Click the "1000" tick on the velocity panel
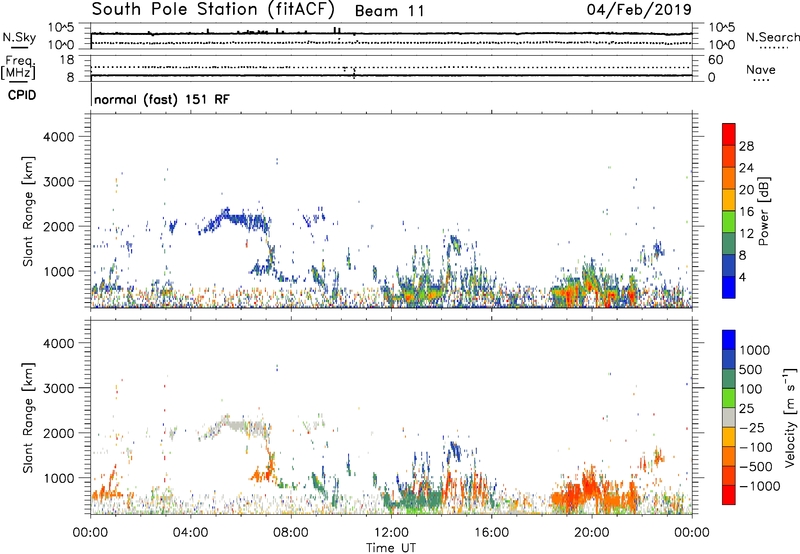The height and width of the screenshot is (554, 800). [x=58, y=478]
